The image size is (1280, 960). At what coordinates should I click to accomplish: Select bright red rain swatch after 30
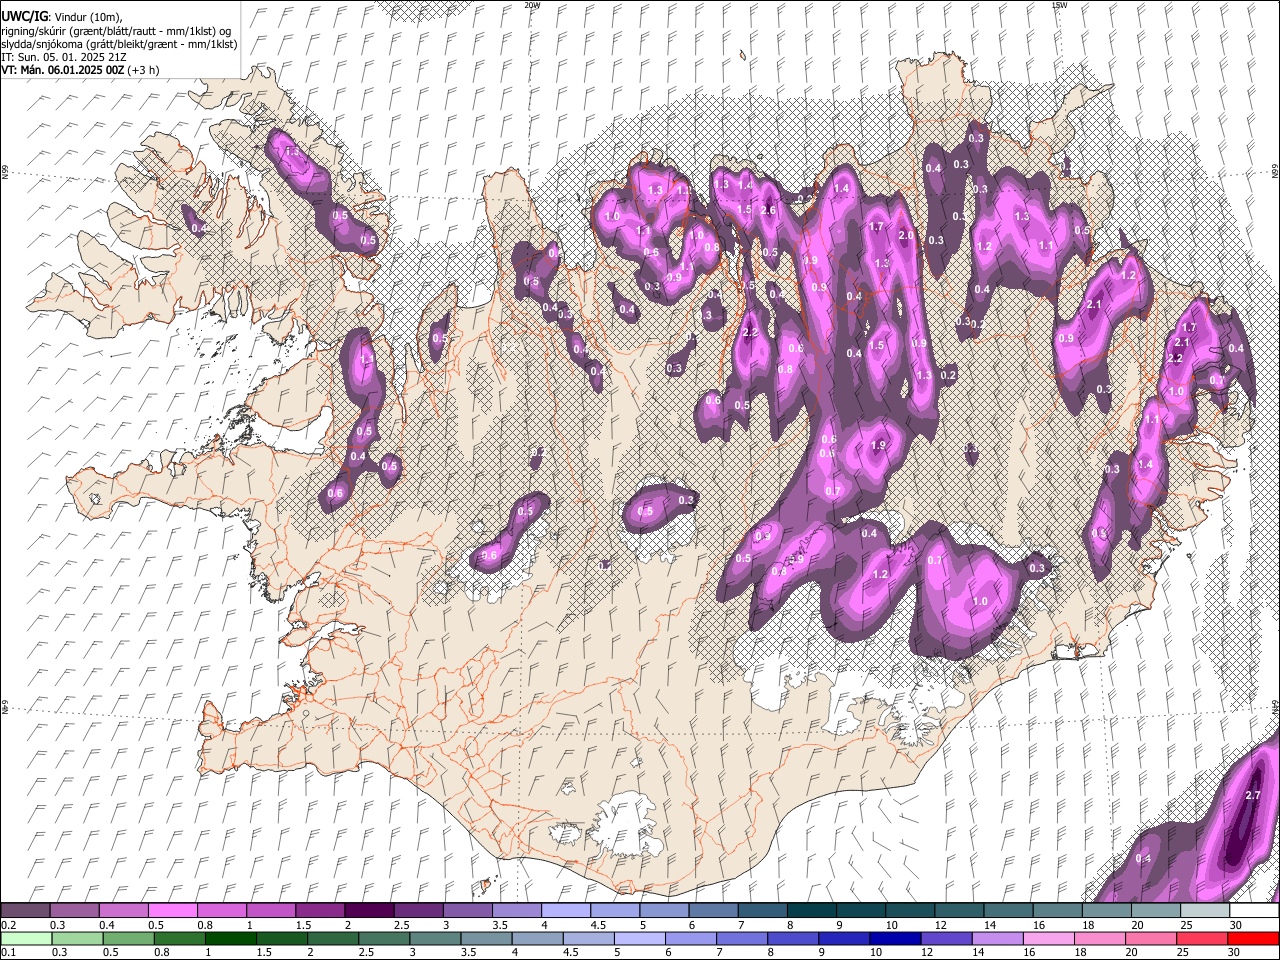pyautogui.click(x=1252, y=938)
